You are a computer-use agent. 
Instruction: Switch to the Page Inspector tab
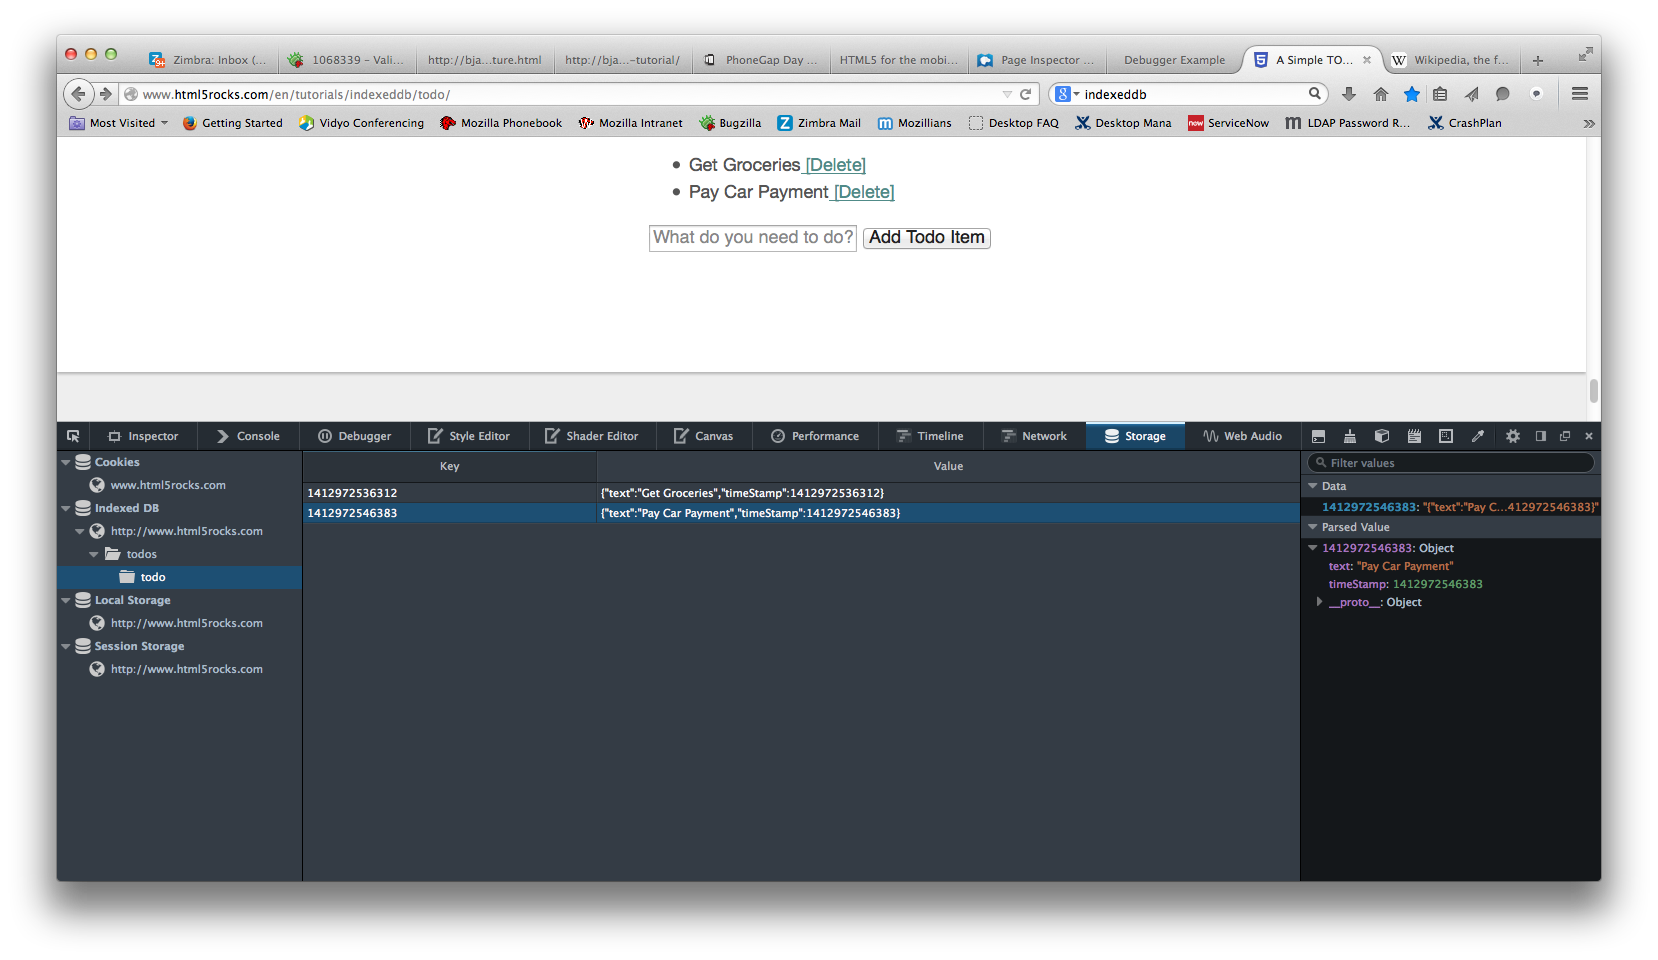click(x=1036, y=60)
